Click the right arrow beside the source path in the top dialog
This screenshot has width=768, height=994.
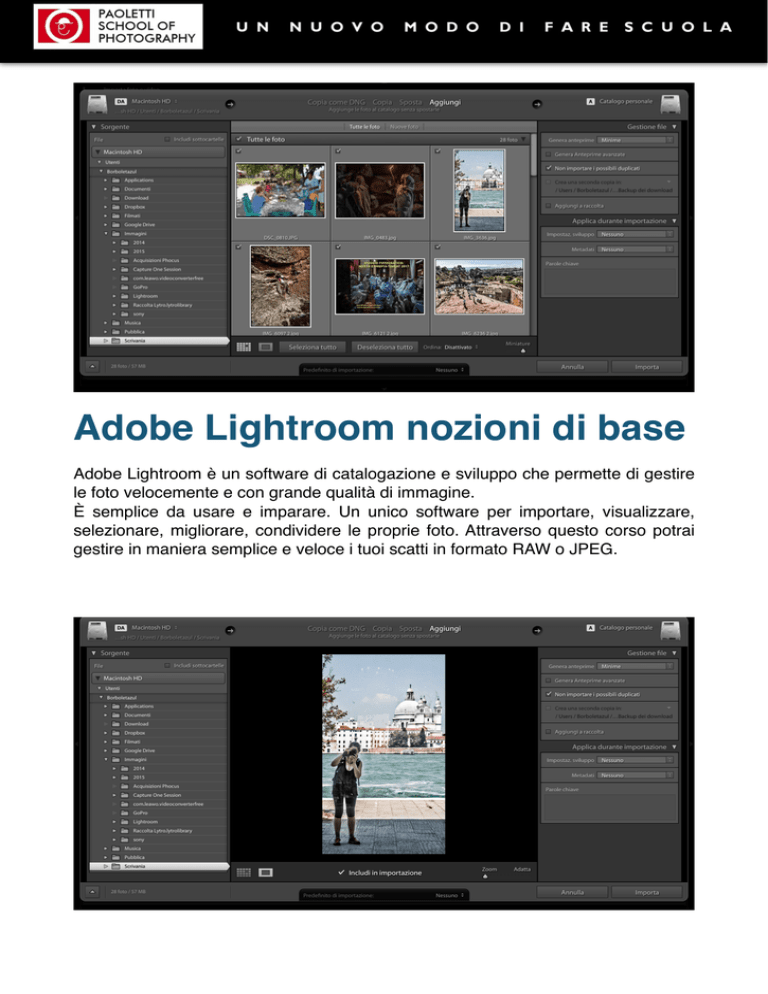click(230, 104)
